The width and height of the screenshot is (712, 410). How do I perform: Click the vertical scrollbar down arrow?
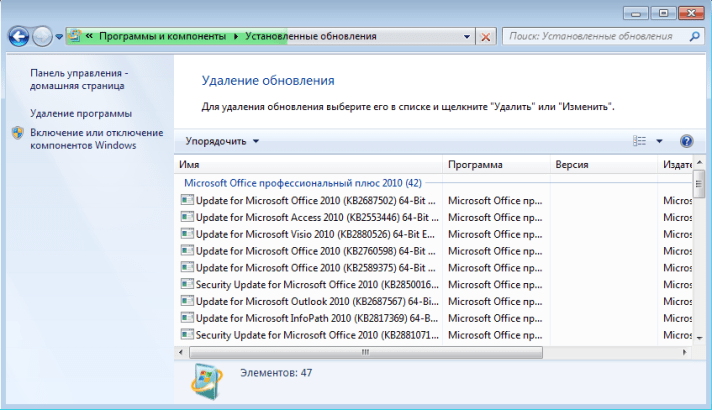point(699,338)
